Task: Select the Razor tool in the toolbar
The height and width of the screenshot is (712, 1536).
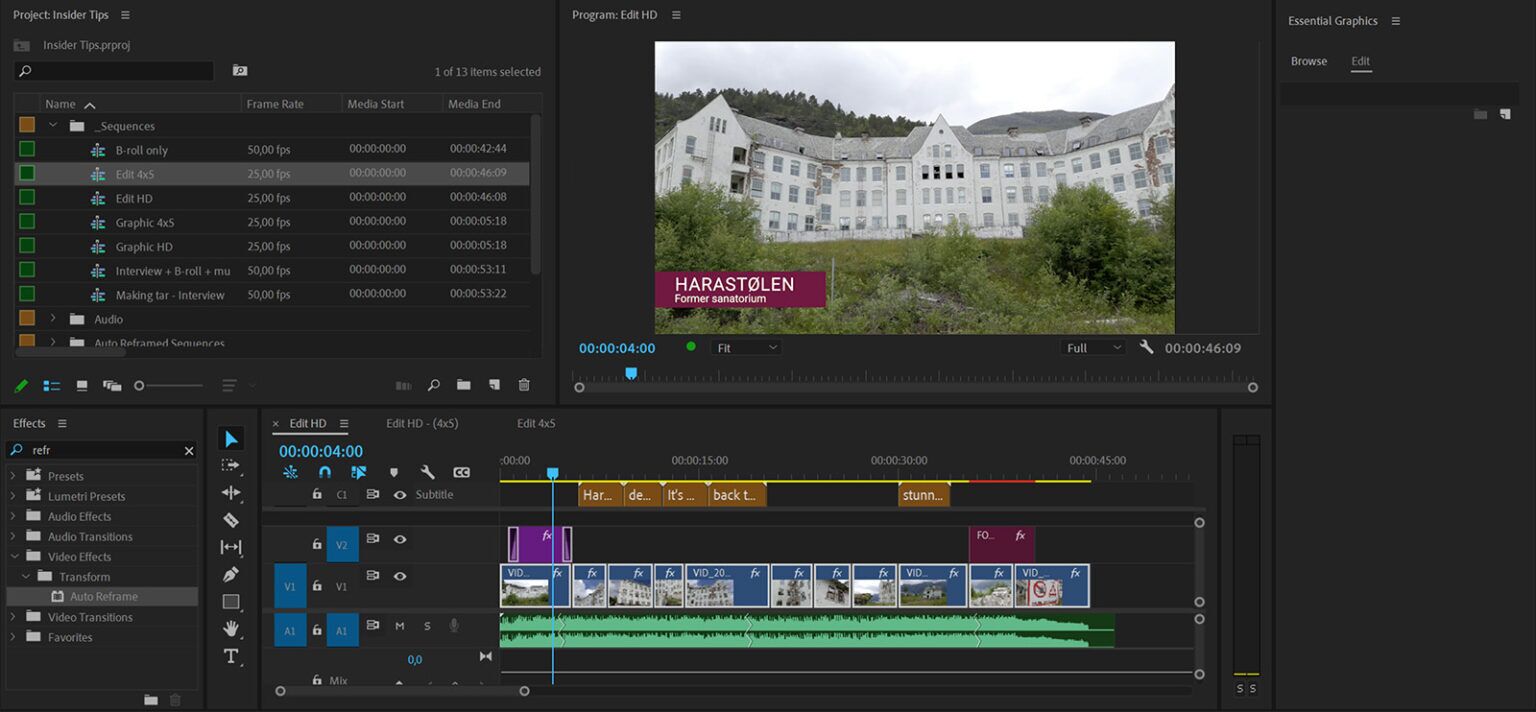Action: (230, 520)
